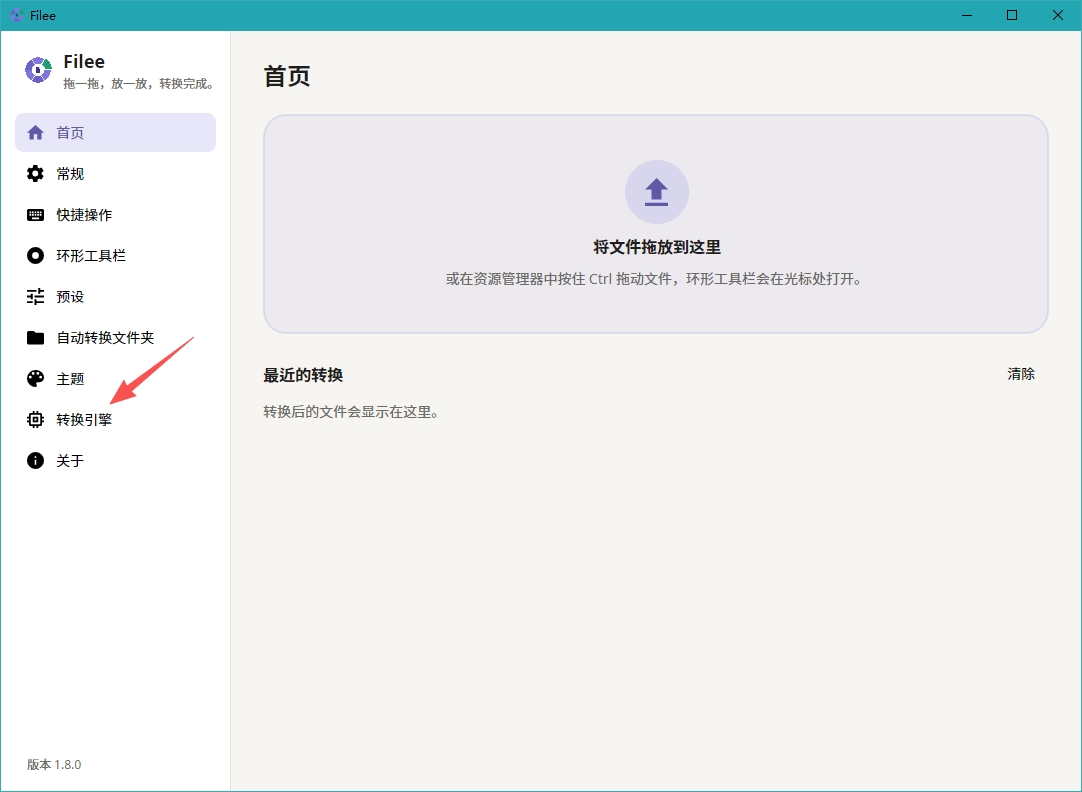Minimize the Filee window
Image resolution: width=1082 pixels, height=792 pixels.
[x=967, y=15]
